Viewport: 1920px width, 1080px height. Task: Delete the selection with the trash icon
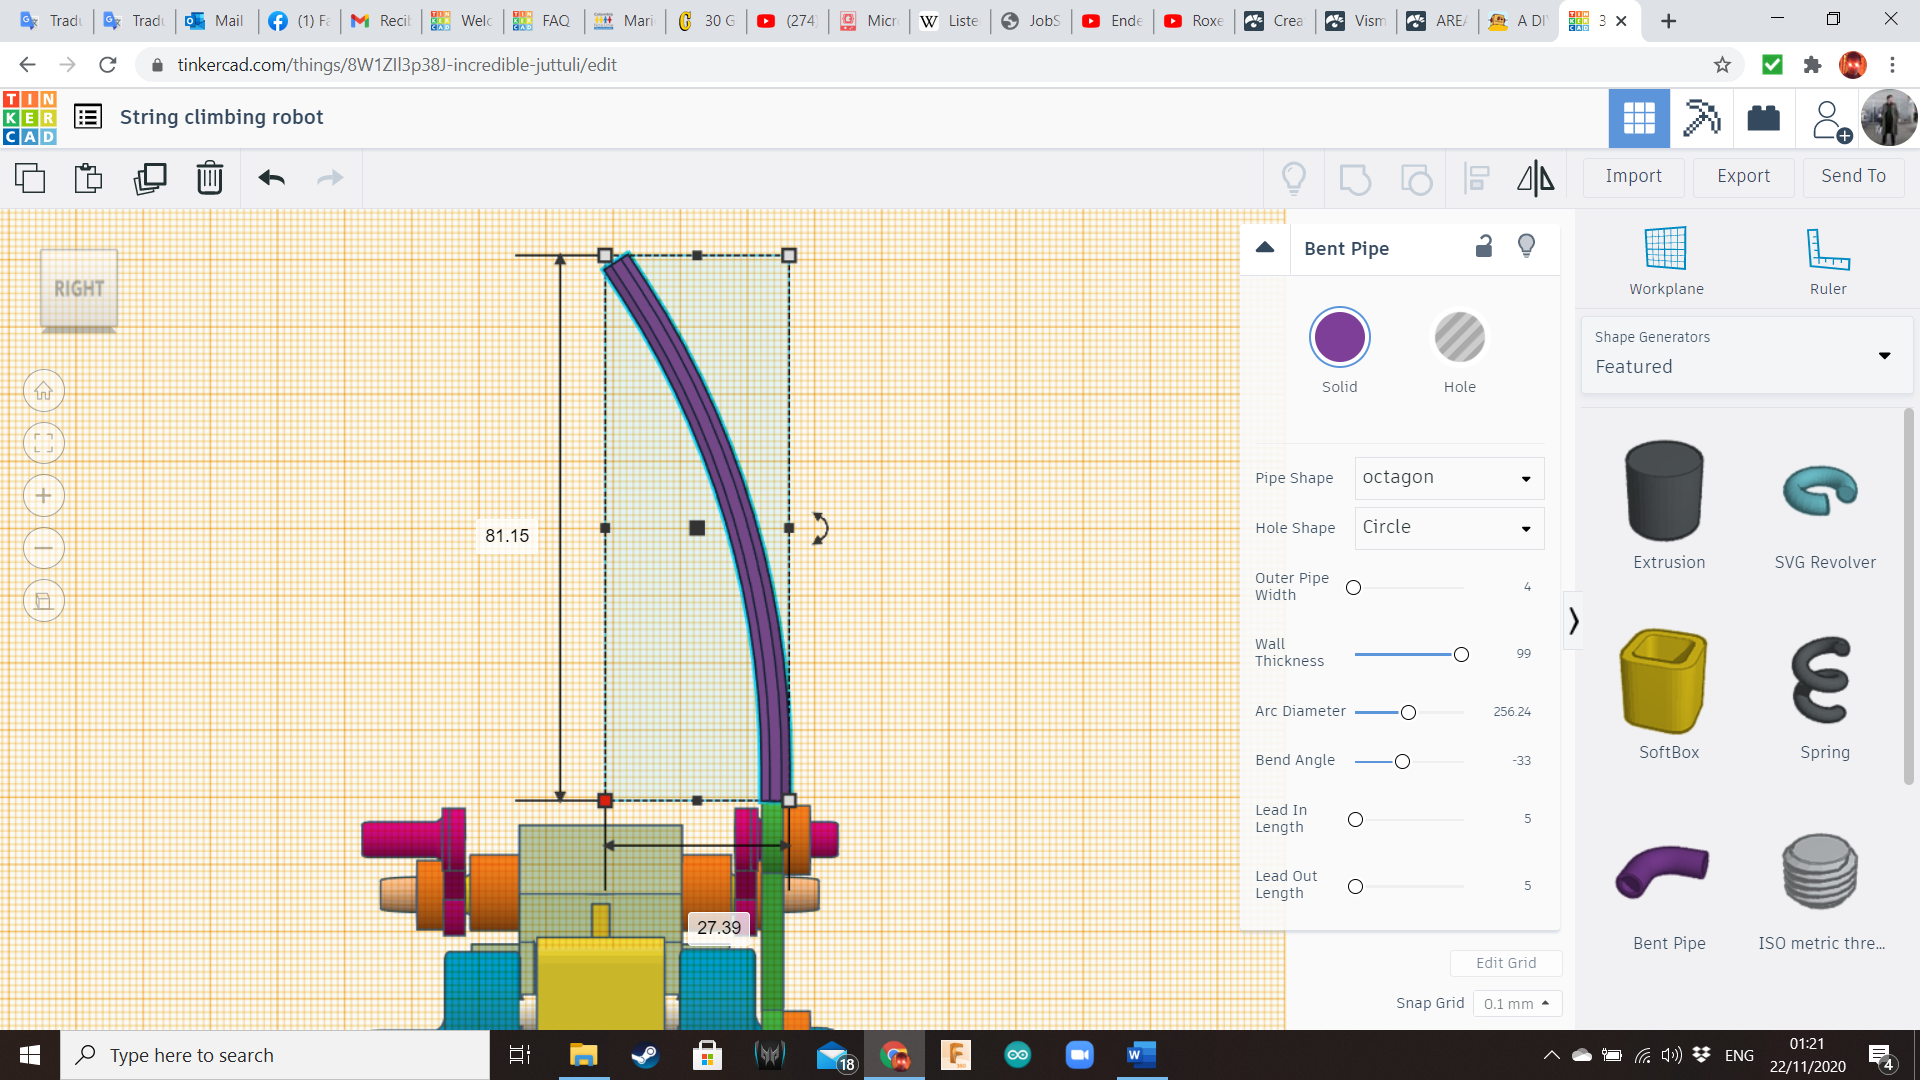209,178
